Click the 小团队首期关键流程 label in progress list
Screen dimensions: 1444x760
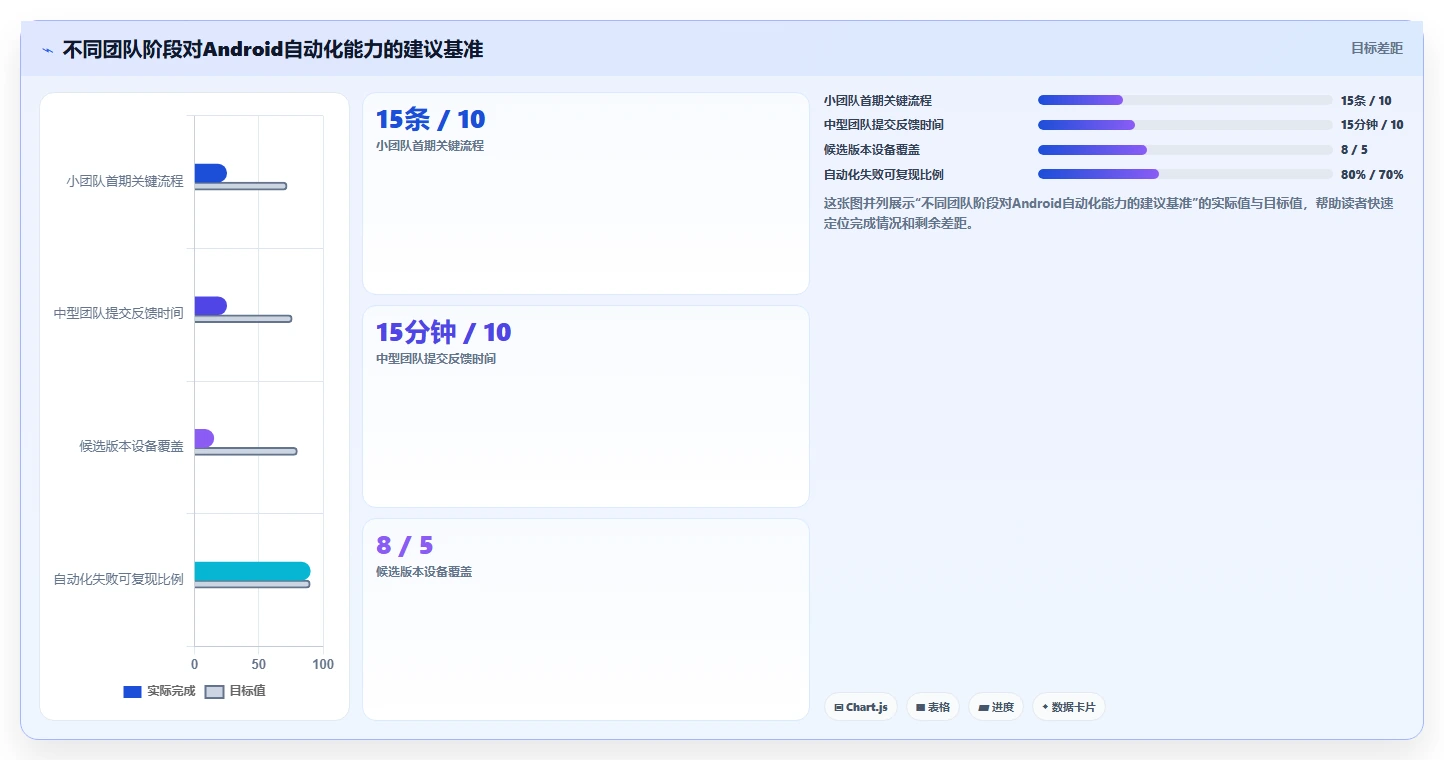click(878, 100)
